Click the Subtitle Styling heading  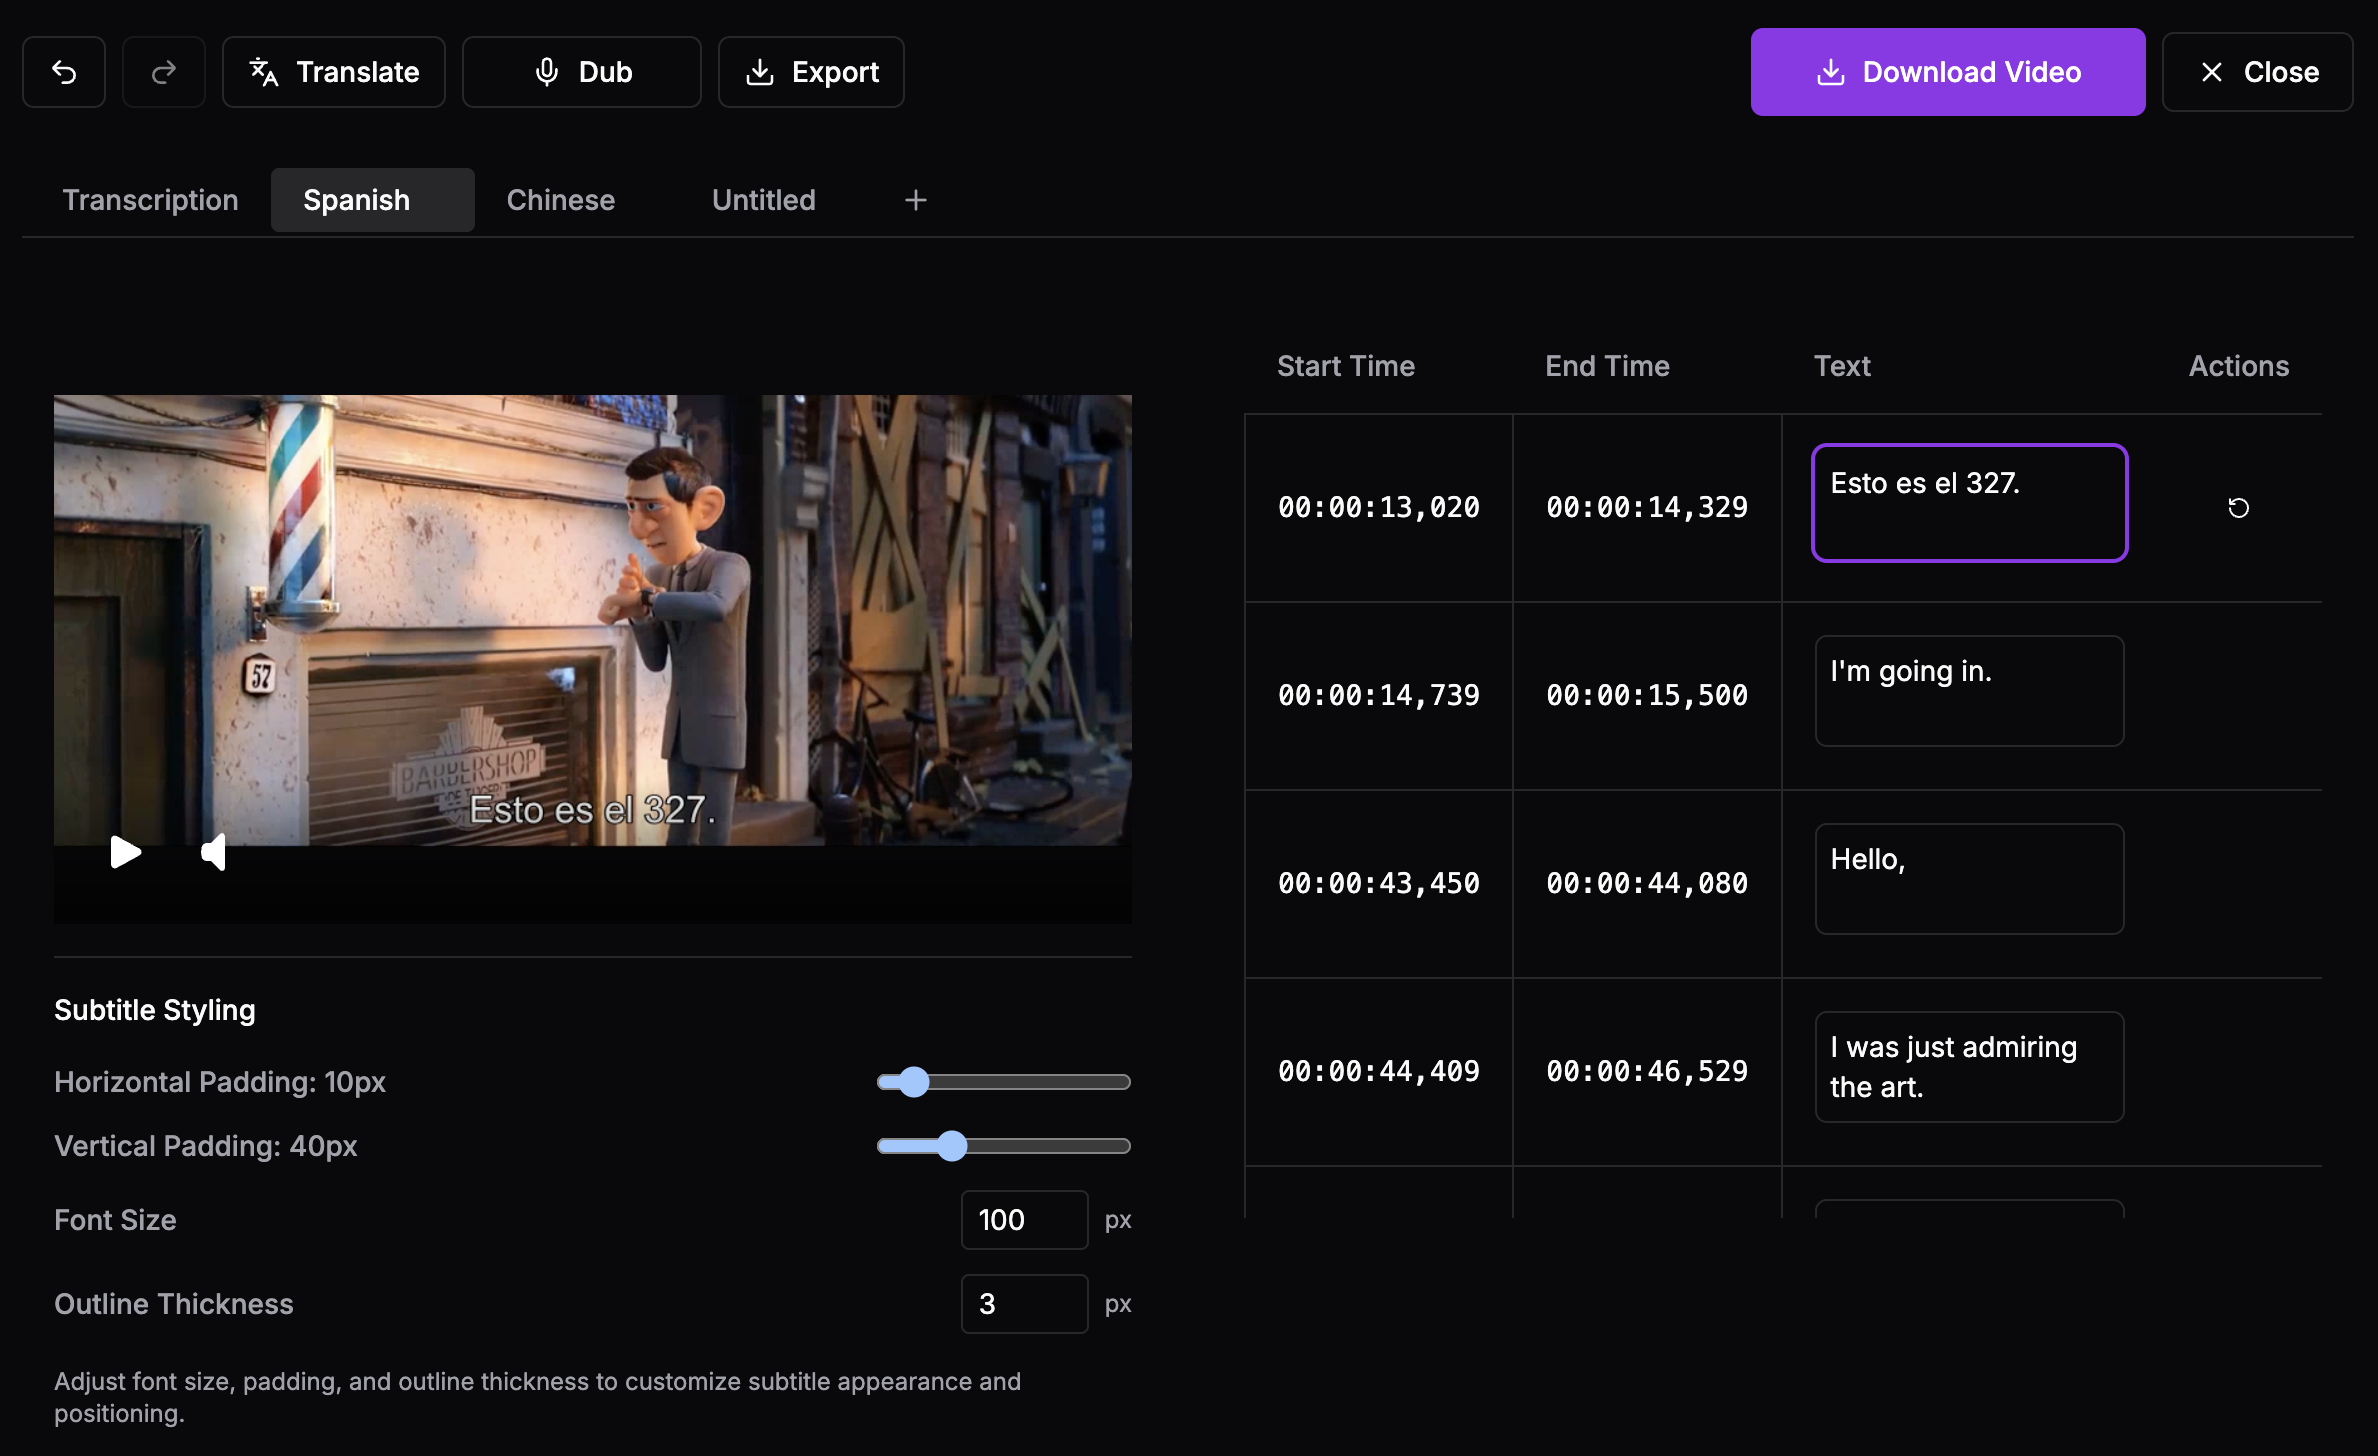155,1010
